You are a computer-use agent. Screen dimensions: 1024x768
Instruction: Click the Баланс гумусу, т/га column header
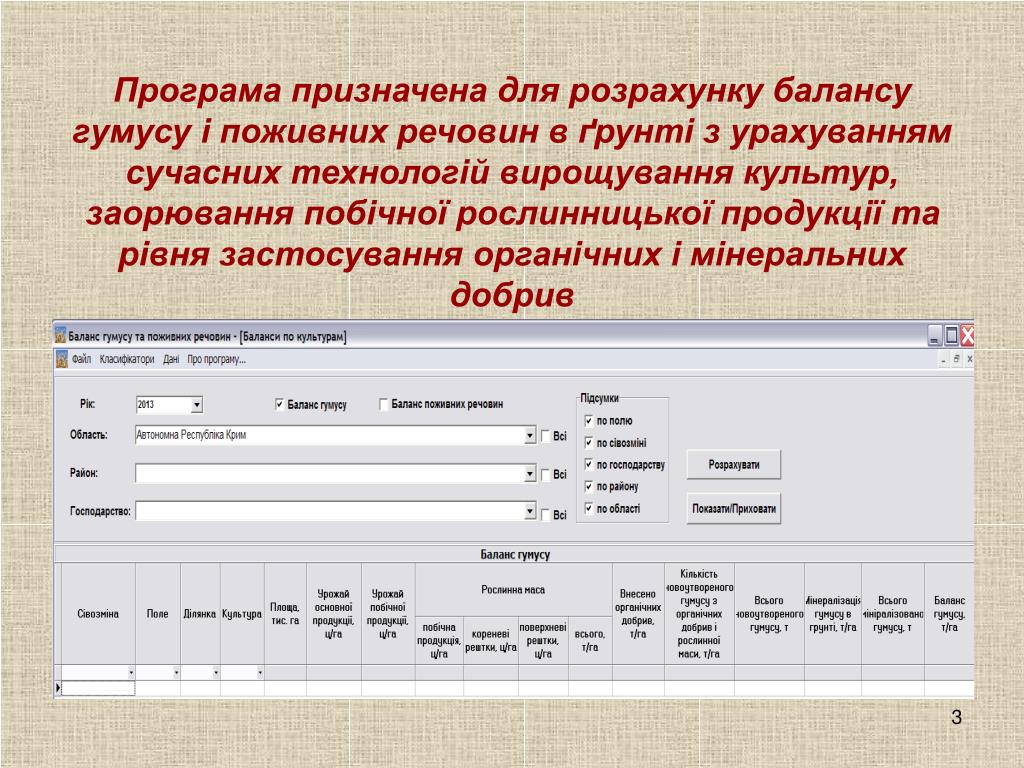coord(949,614)
